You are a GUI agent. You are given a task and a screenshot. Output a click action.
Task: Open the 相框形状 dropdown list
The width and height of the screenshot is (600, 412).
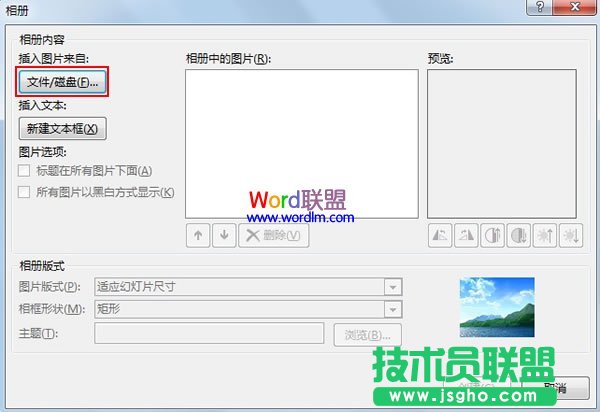tap(393, 309)
